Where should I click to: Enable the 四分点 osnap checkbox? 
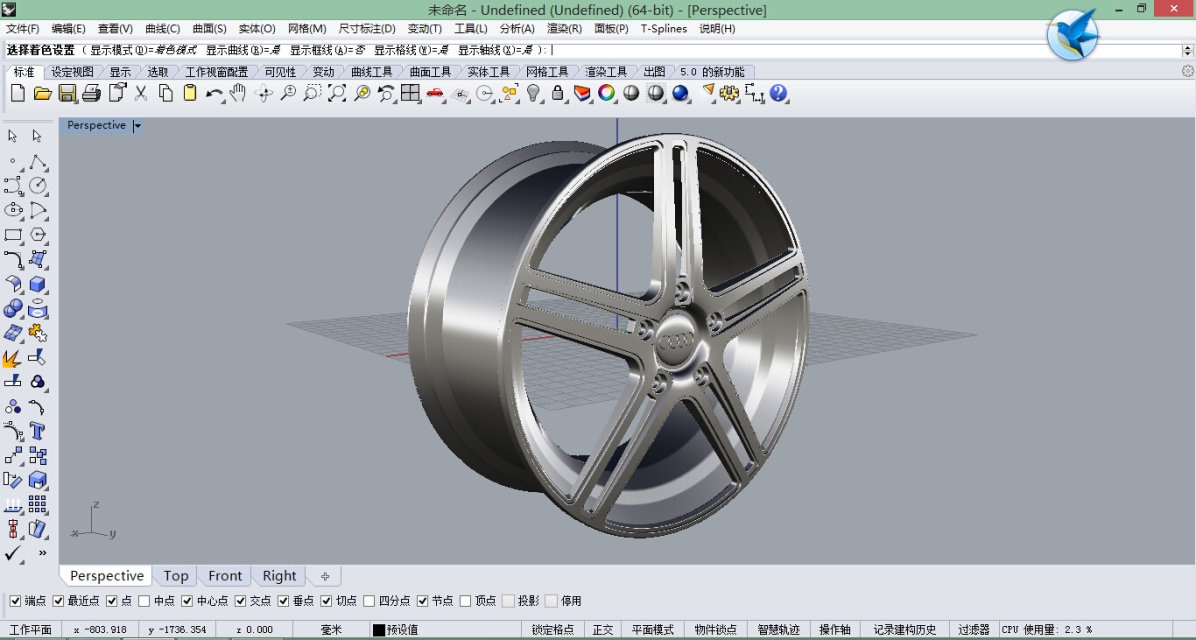pos(369,601)
